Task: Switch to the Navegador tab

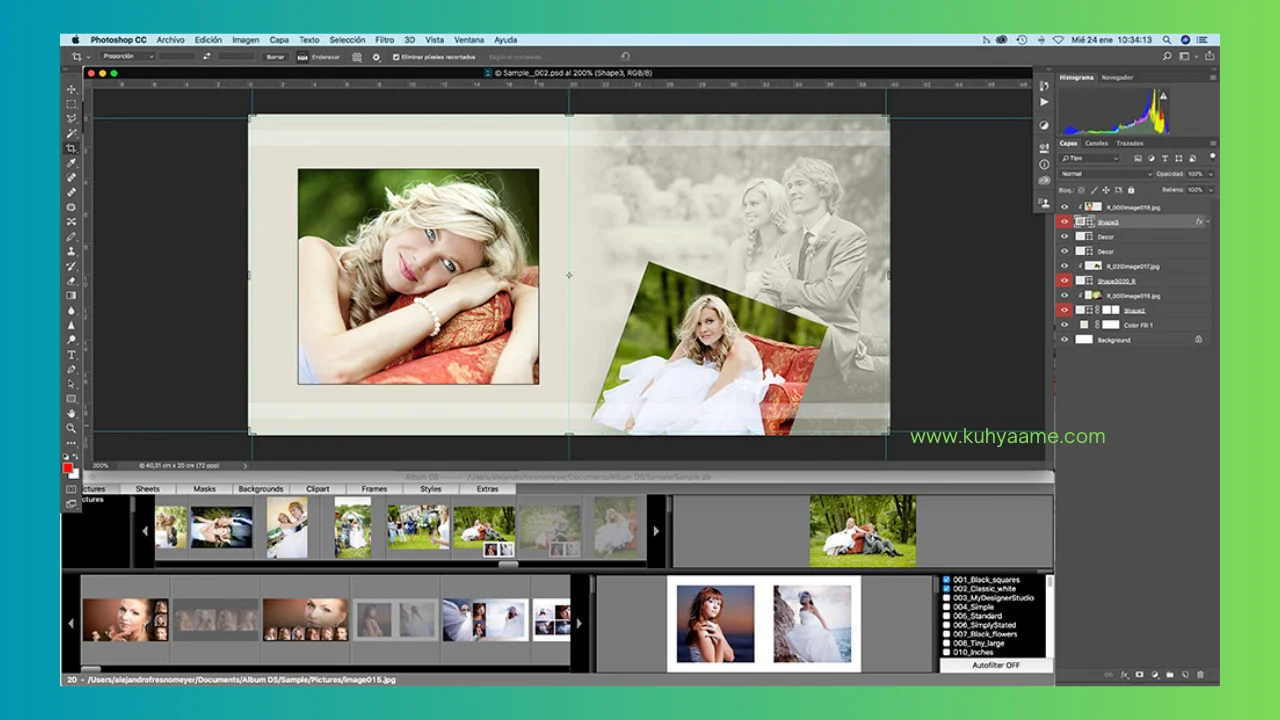Action: click(x=1118, y=77)
